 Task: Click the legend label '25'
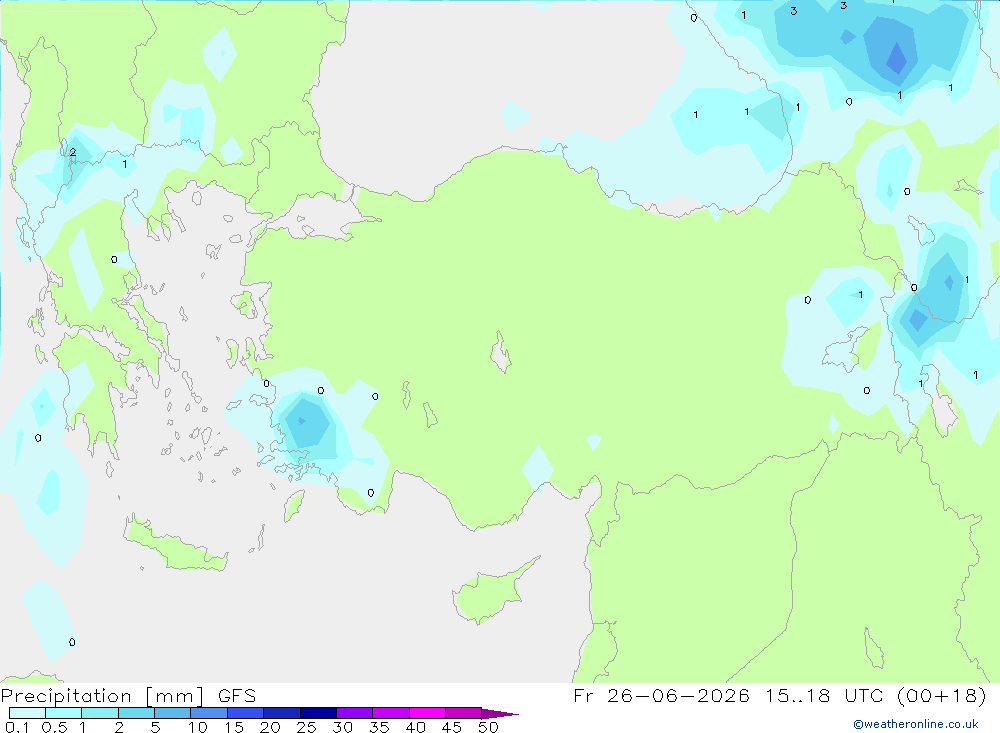[x=306, y=727]
